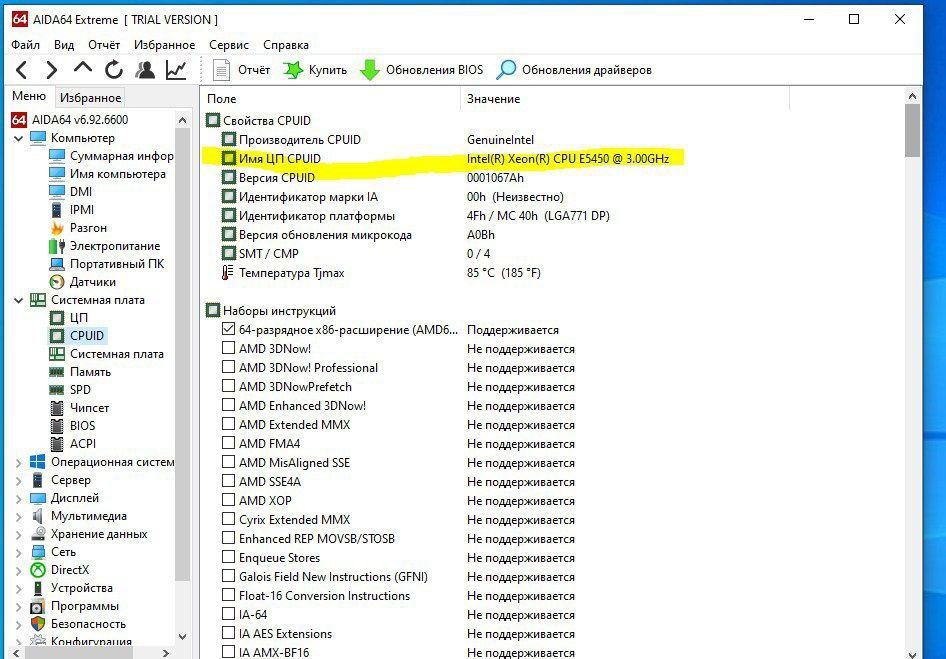The width and height of the screenshot is (946, 659).
Task: Open the Вид menu
Action: (x=64, y=45)
